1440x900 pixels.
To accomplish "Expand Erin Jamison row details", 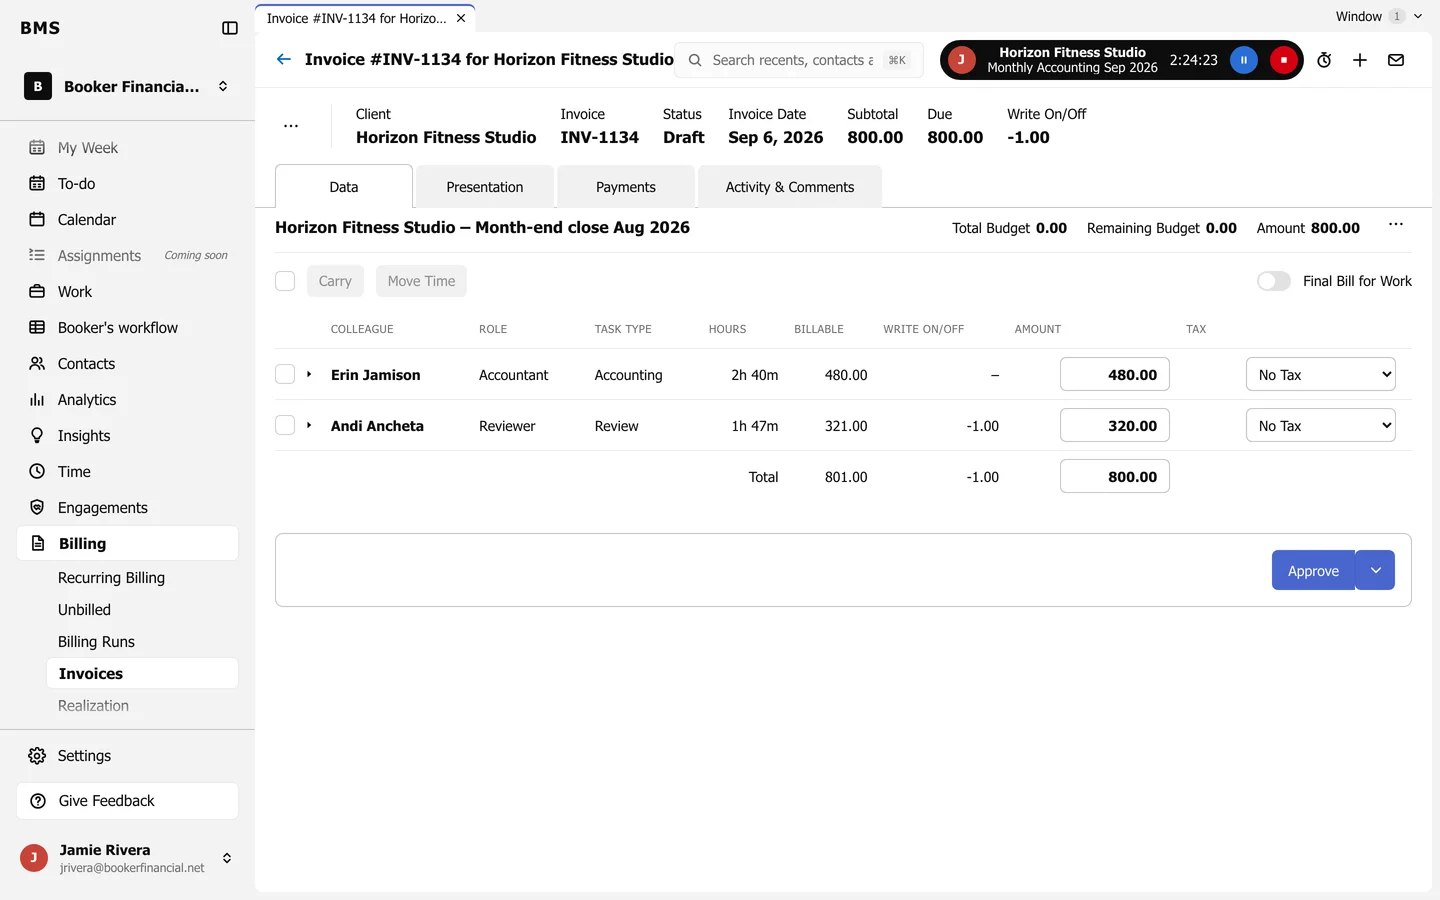I will pos(309,374).
